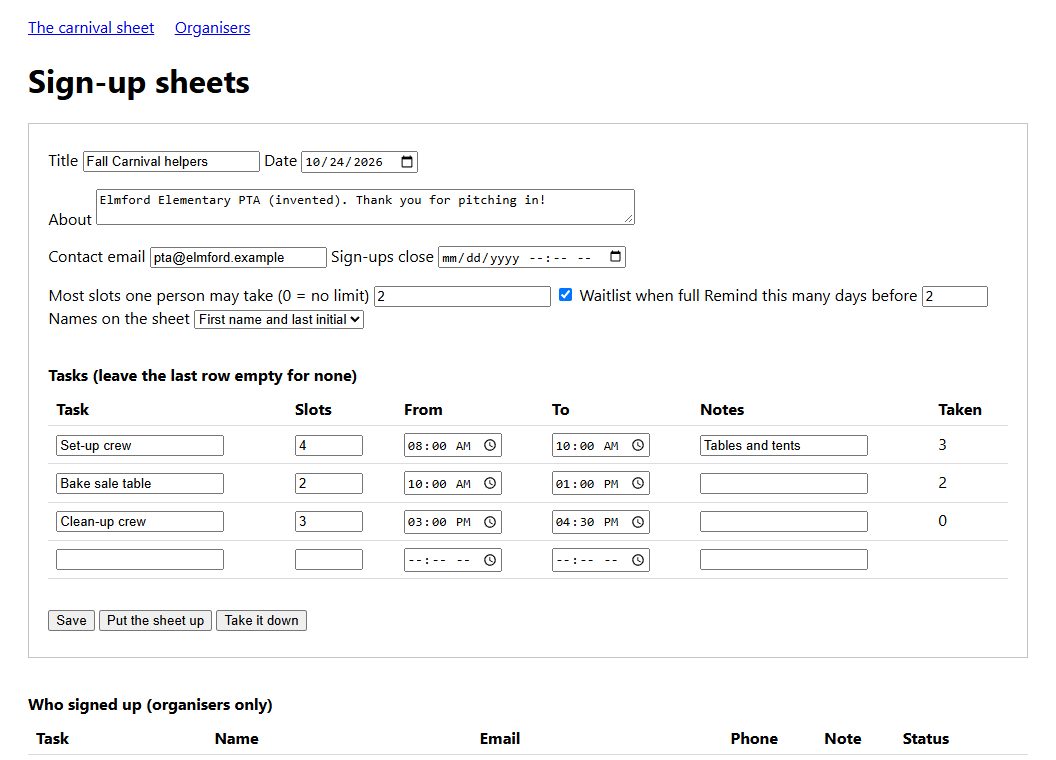Viewport: 1056px width, 760px height.
Task: Click the Contact email field
Action: click(x=238, y=257)
